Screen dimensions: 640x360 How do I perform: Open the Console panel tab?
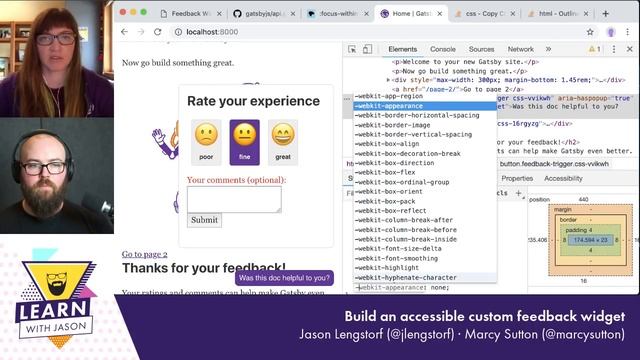pos(442,49)
